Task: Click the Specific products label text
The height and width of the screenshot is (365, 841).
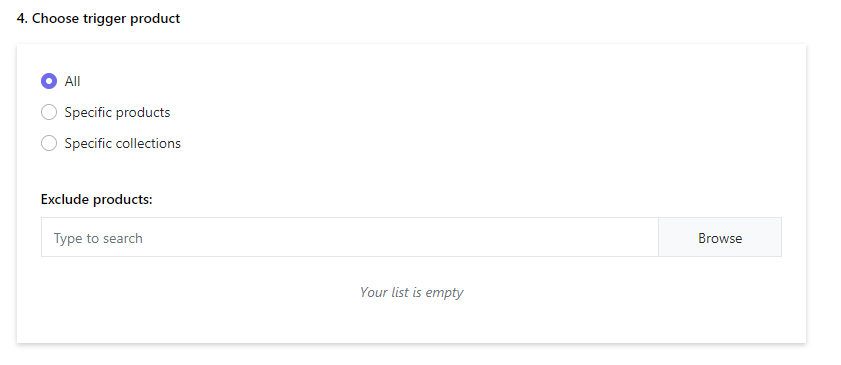Action: click(x=117, y=113)
